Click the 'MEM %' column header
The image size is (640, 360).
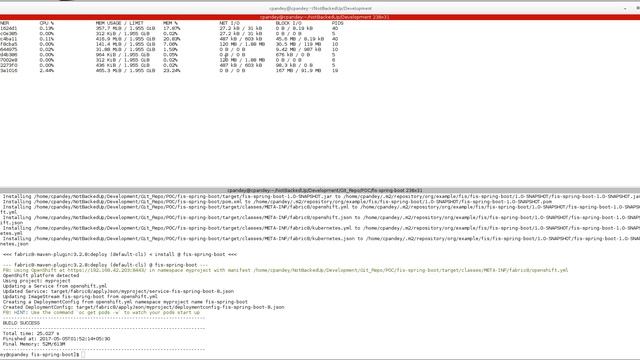[170, 23]
